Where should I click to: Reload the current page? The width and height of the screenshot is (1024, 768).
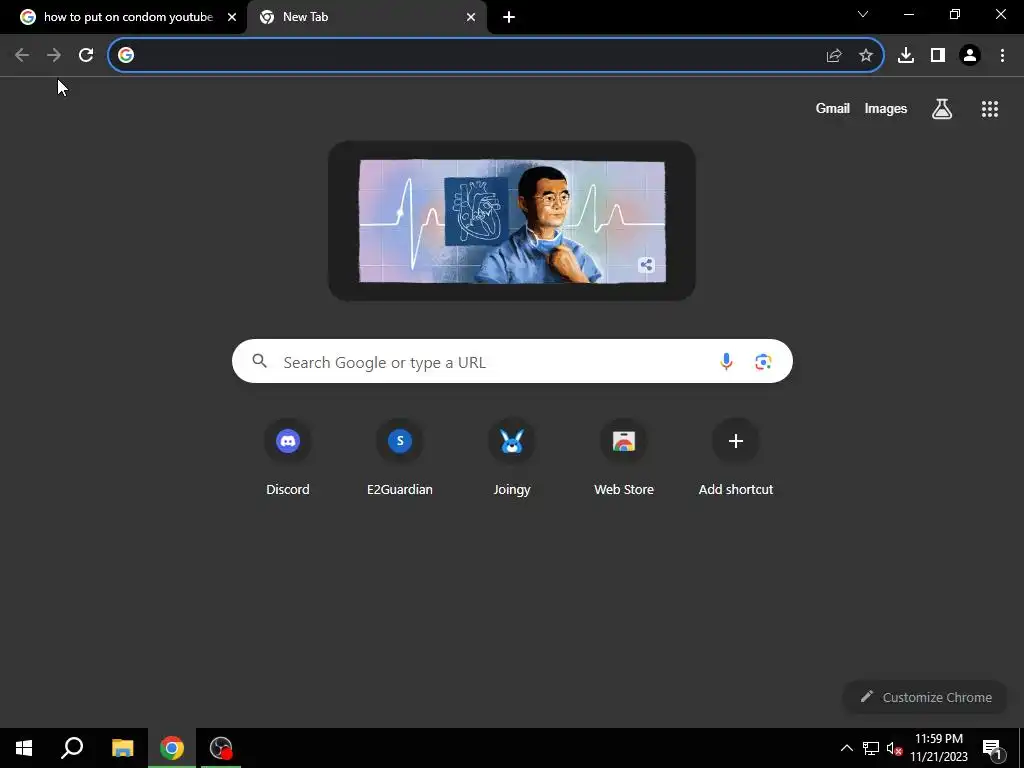pyautogui.click(x=86, y=55)
